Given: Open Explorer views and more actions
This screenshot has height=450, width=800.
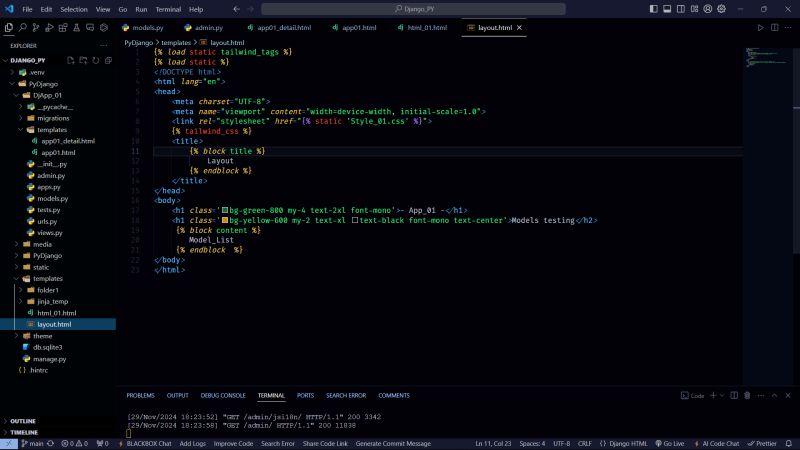Looking at the screenshot, I should (104, 45).
